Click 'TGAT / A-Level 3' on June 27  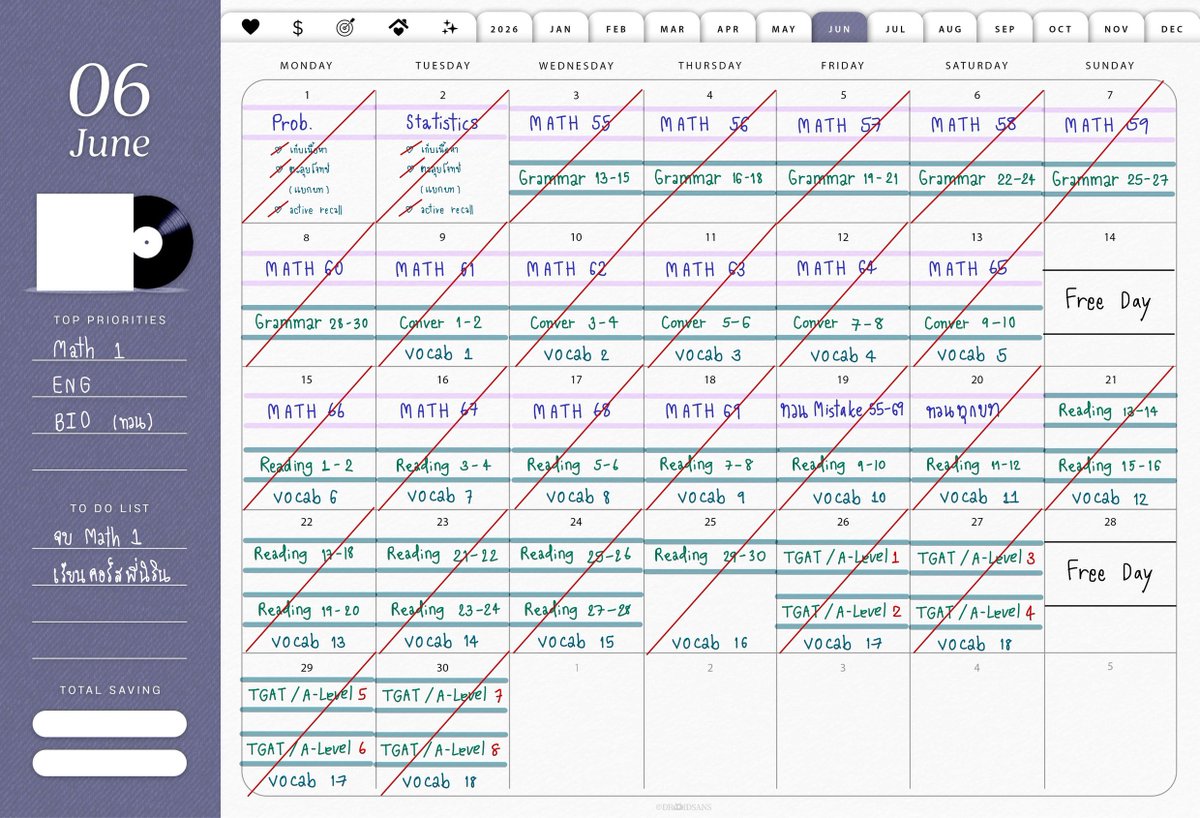pos(977,558)
